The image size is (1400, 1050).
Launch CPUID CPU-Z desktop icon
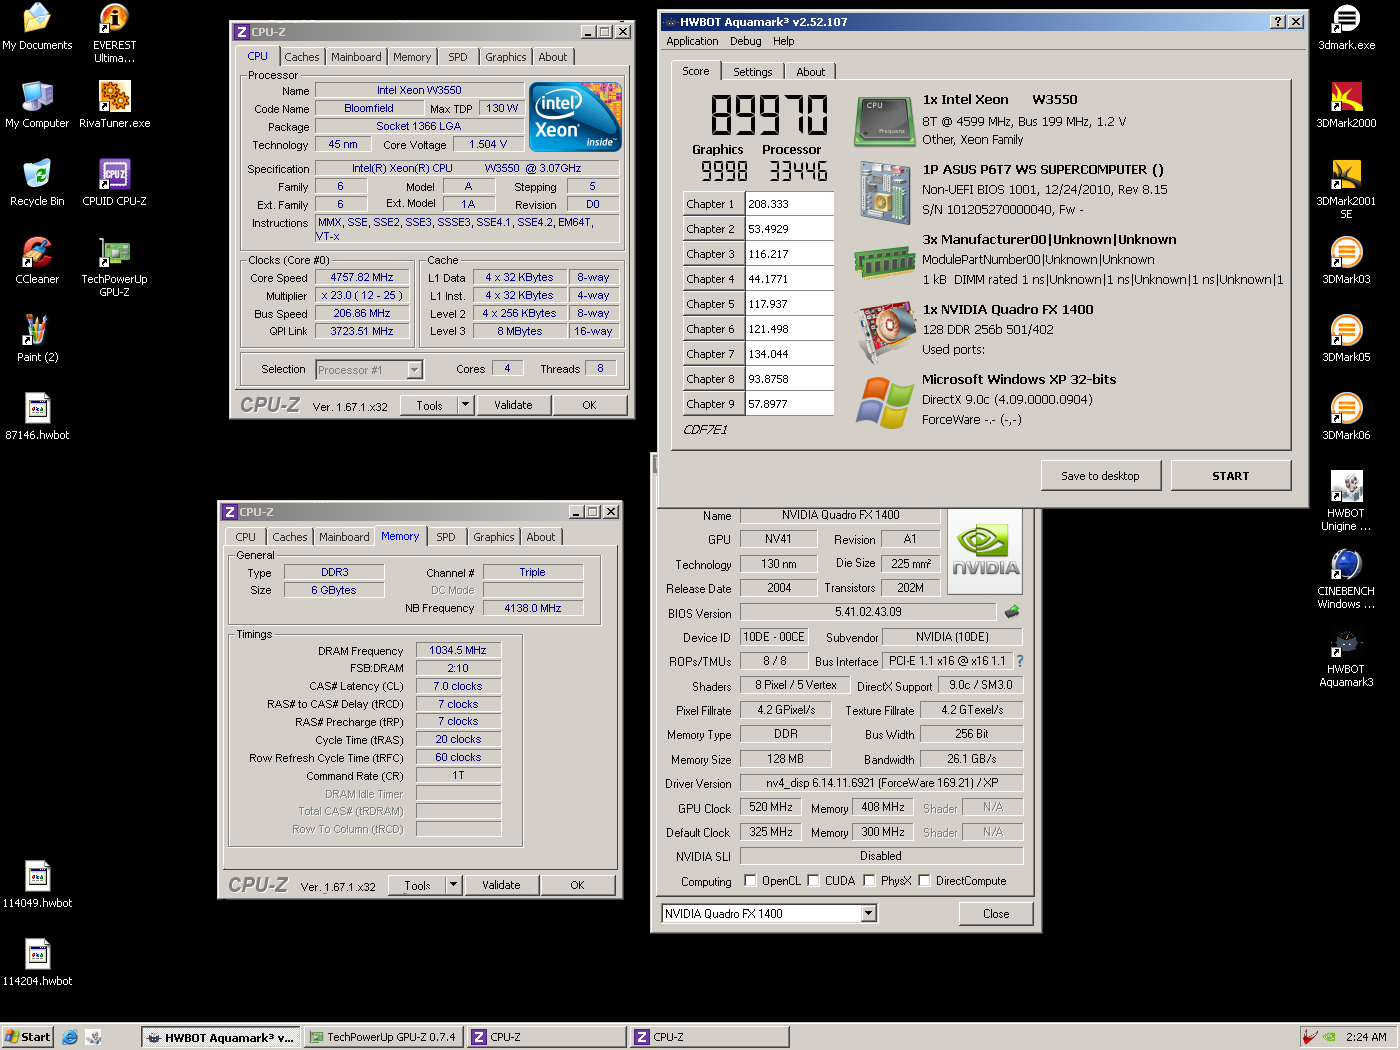coord(115,182)
